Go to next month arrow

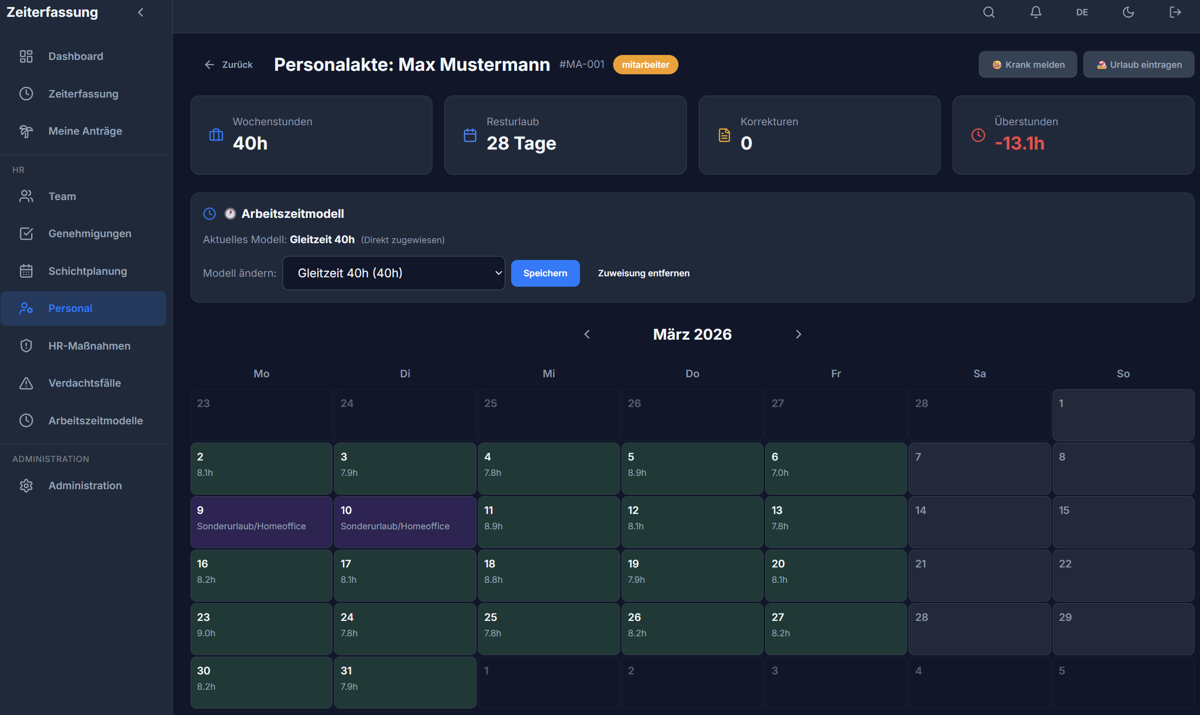(798, 334)
